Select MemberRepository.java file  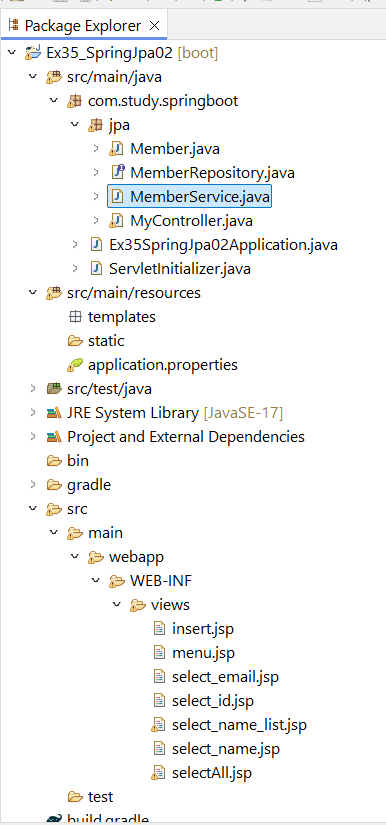point(212,173)
